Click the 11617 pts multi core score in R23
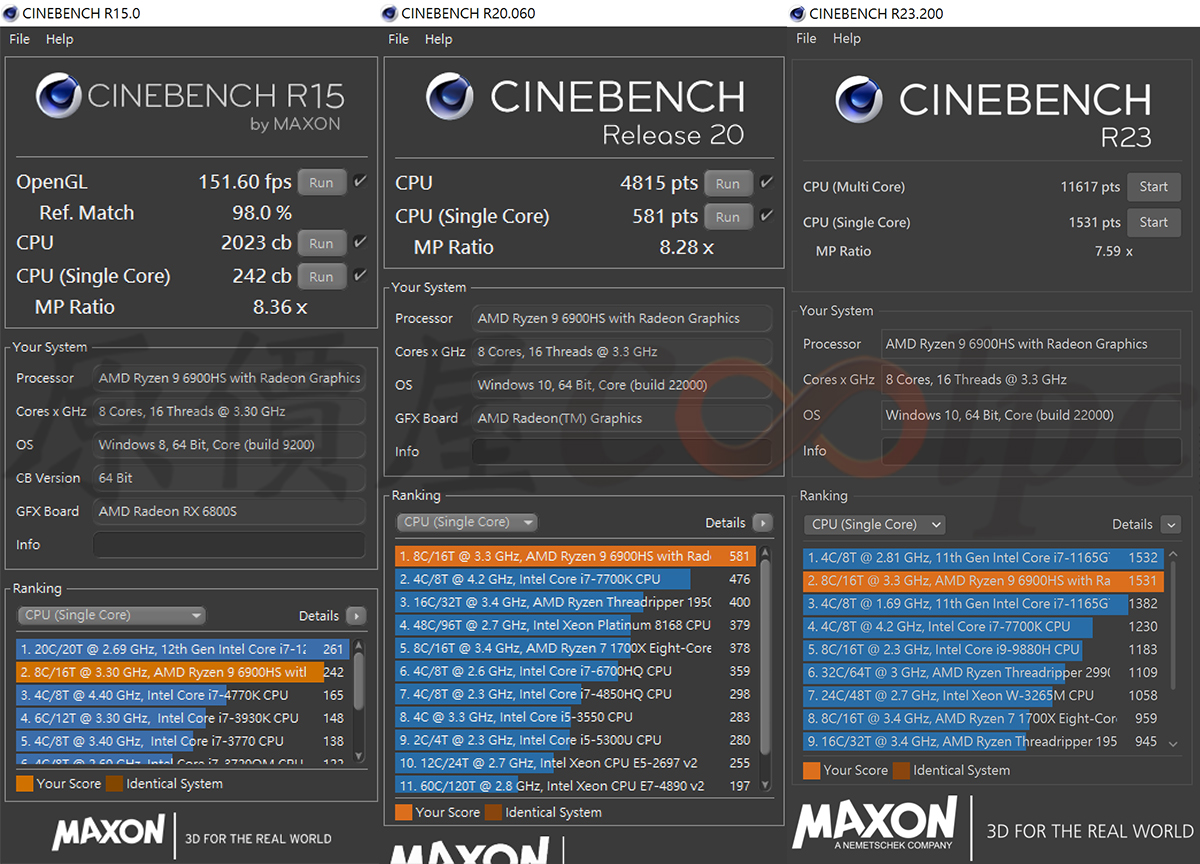 (1090, 187)
